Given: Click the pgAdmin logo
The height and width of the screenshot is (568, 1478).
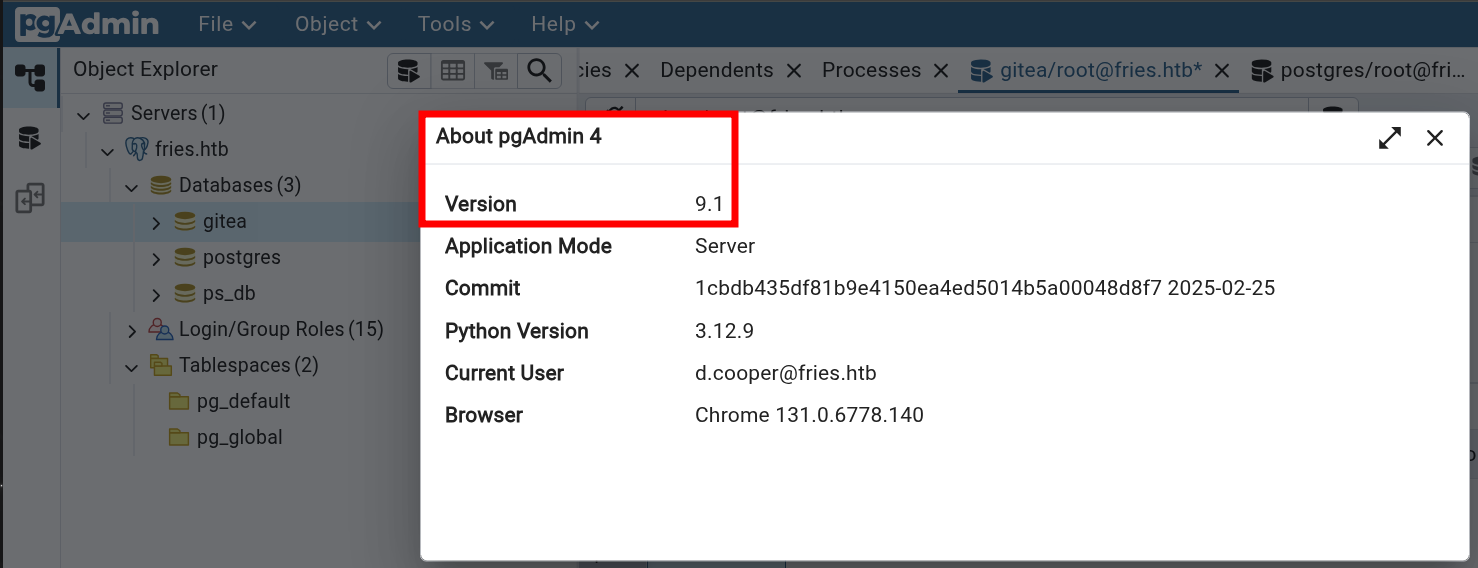Looking at the screenshot, I should (88, 24).
